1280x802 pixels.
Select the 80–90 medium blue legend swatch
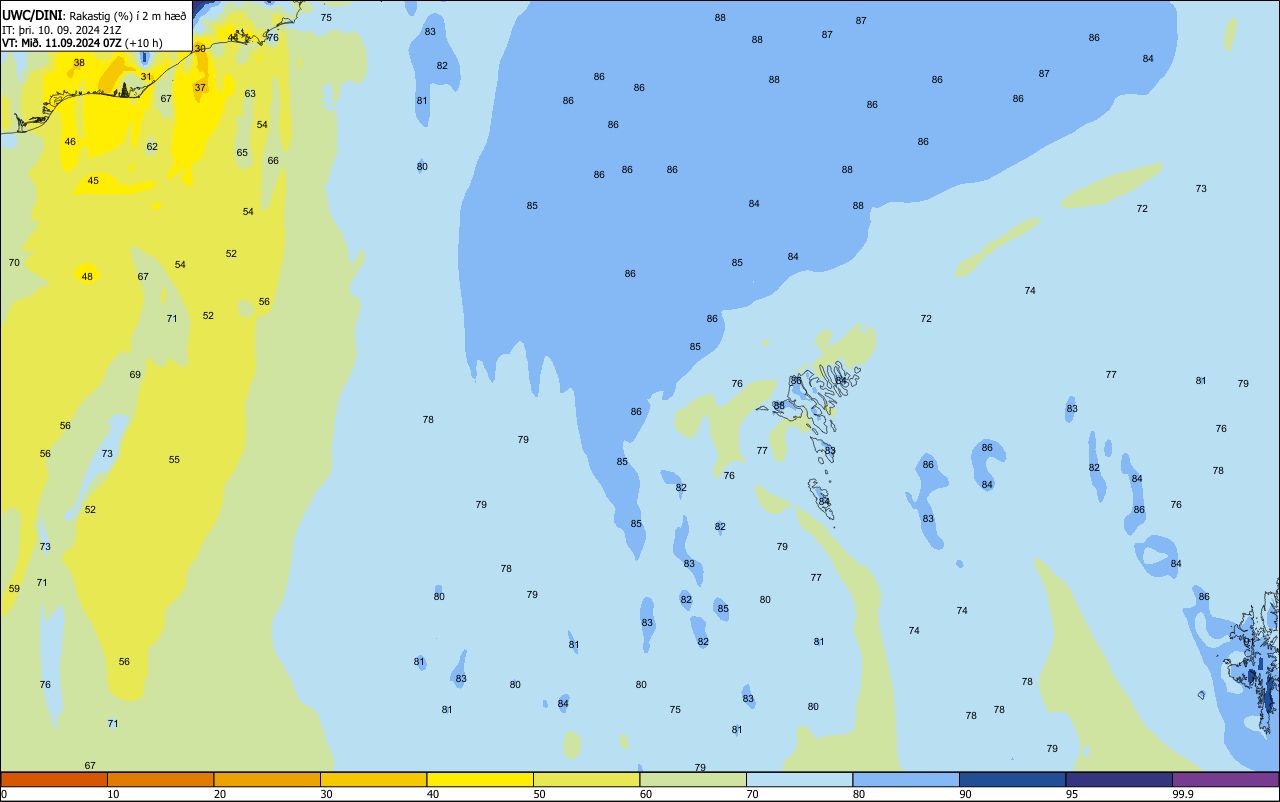click(x=906, y=779)
